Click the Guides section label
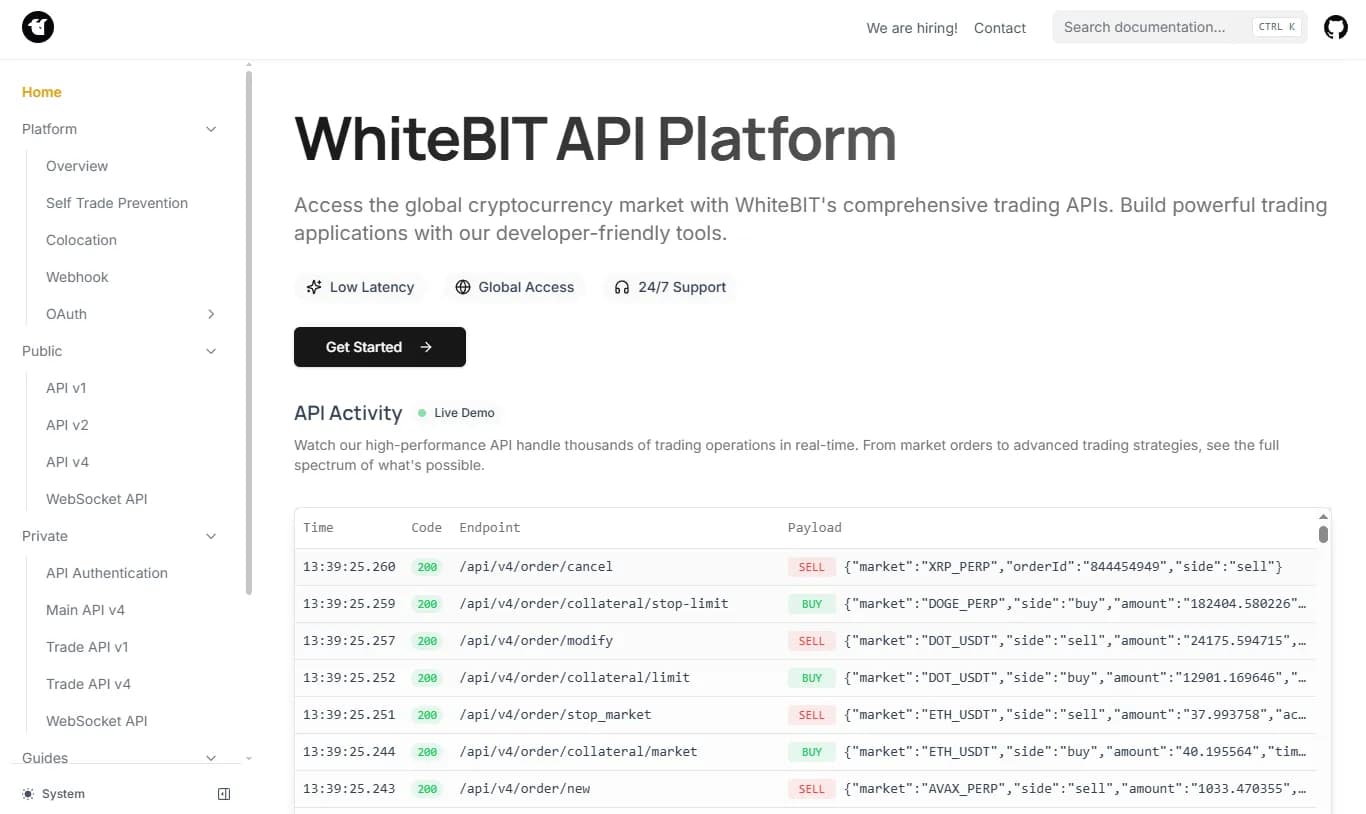Image resolution: width=1366 pixels, height=814 pixels. click(x=45, y=758)
